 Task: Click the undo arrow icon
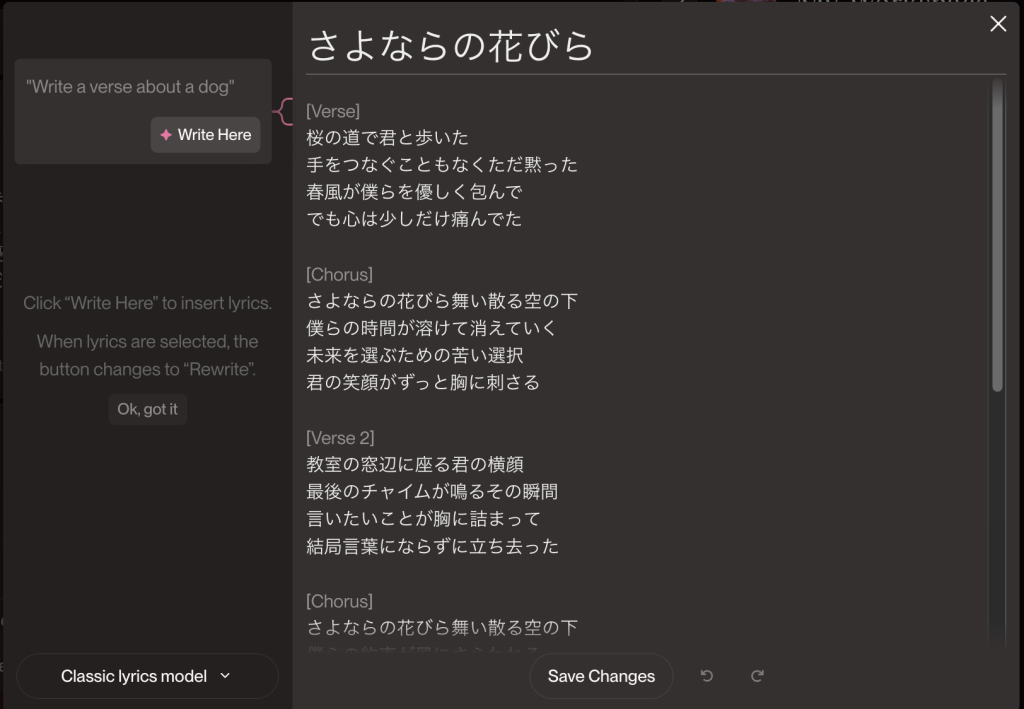click(x=707, y=676)
